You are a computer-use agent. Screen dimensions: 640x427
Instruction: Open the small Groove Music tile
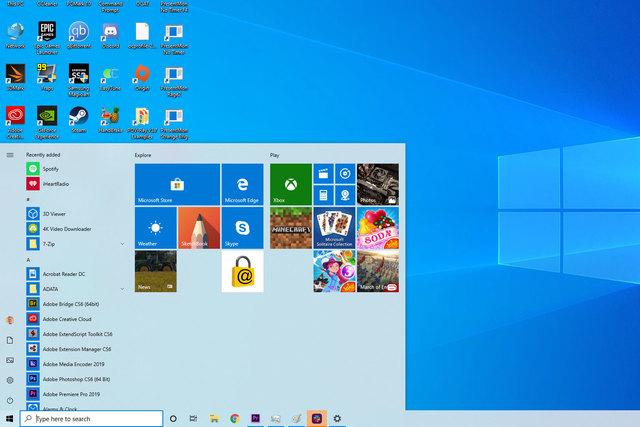[x=345, y=174]
